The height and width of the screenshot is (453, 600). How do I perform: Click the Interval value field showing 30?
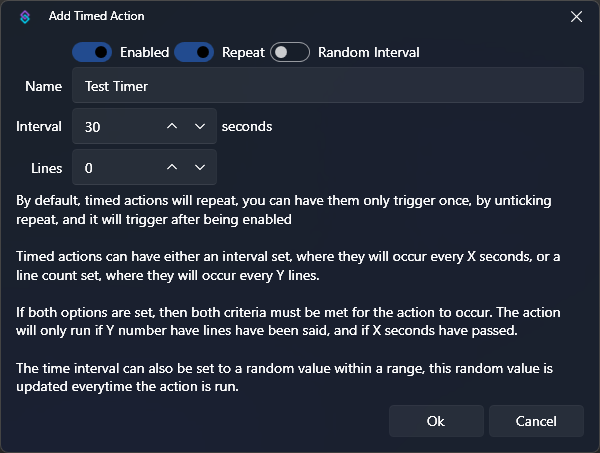point(113,127)
